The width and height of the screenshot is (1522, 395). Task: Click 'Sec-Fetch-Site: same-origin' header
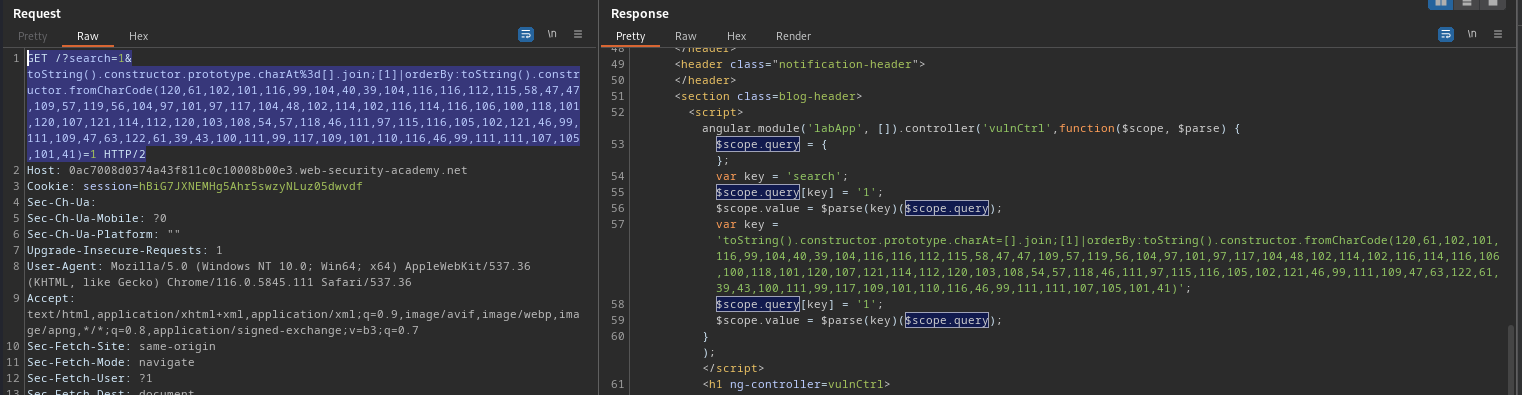pyautogui.click(x=121, y=346)
